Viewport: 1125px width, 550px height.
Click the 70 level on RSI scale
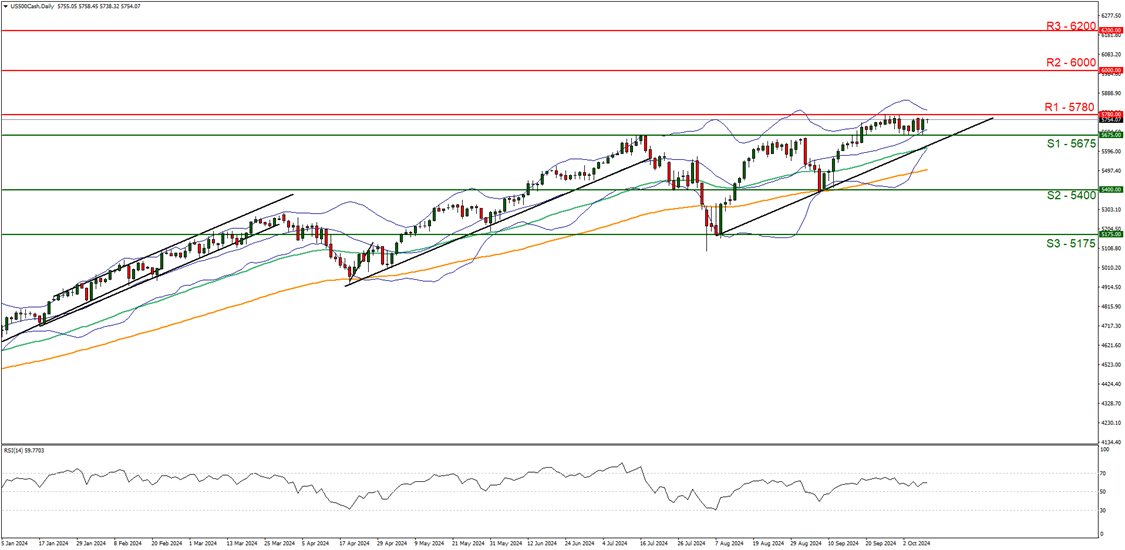(1105, 472)
